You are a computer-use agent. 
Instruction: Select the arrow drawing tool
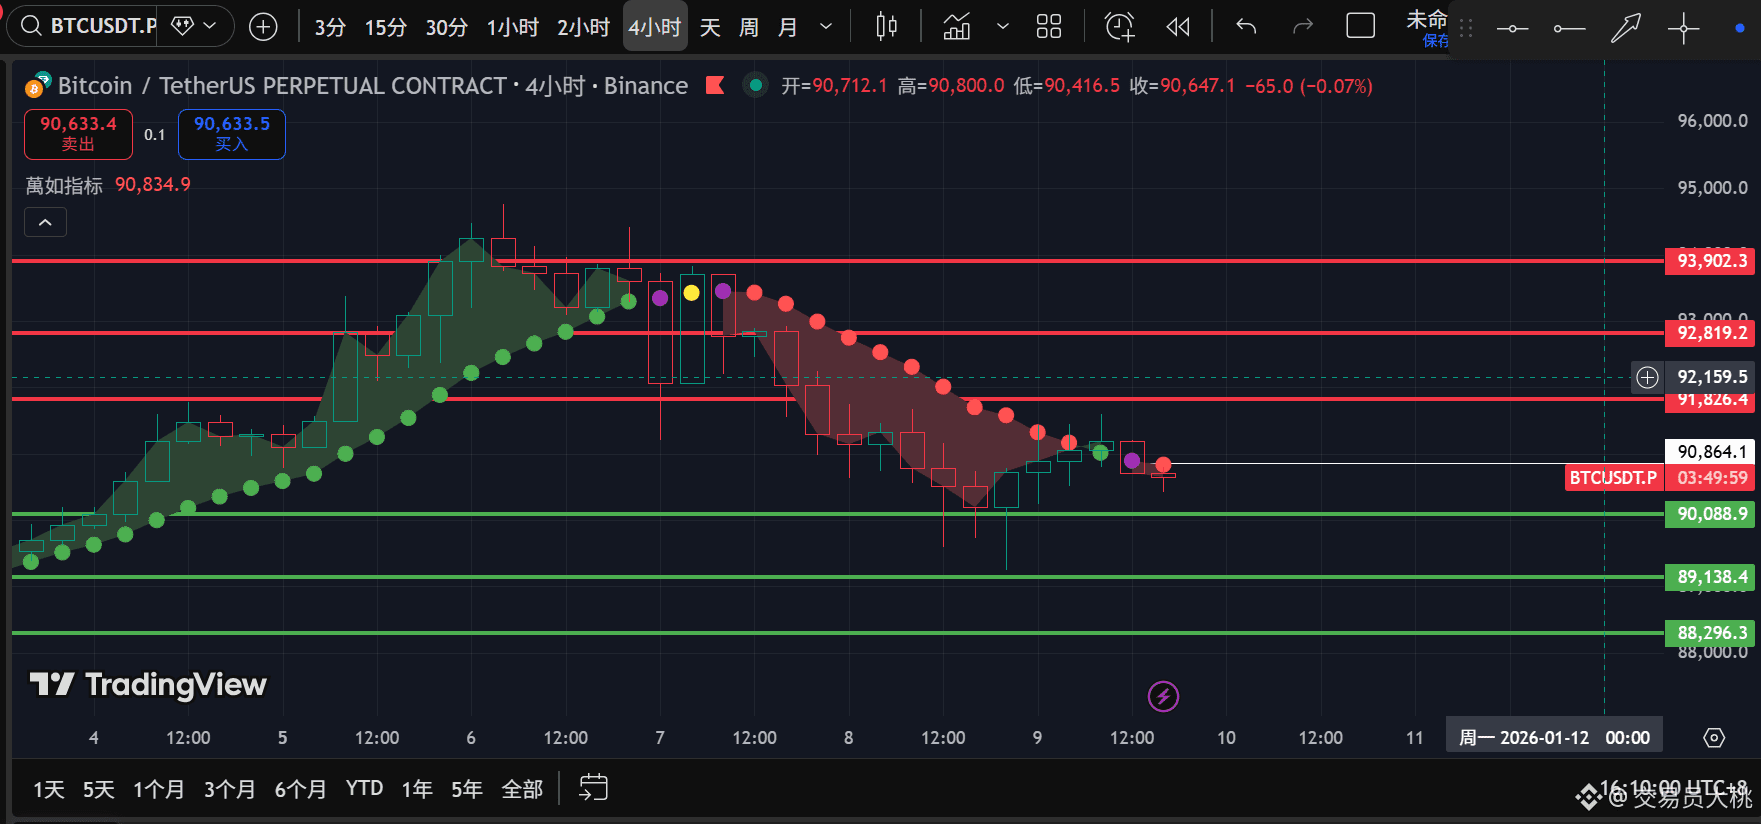1626,28
